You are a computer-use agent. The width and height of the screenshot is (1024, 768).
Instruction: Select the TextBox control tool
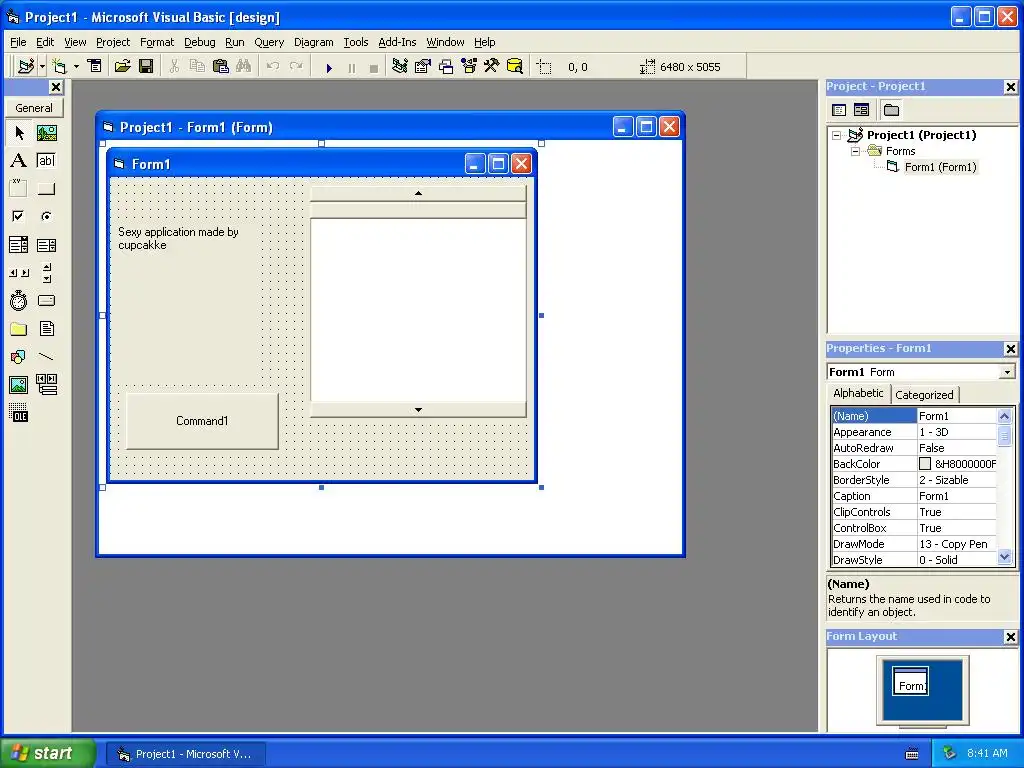[x=46, y=161]
